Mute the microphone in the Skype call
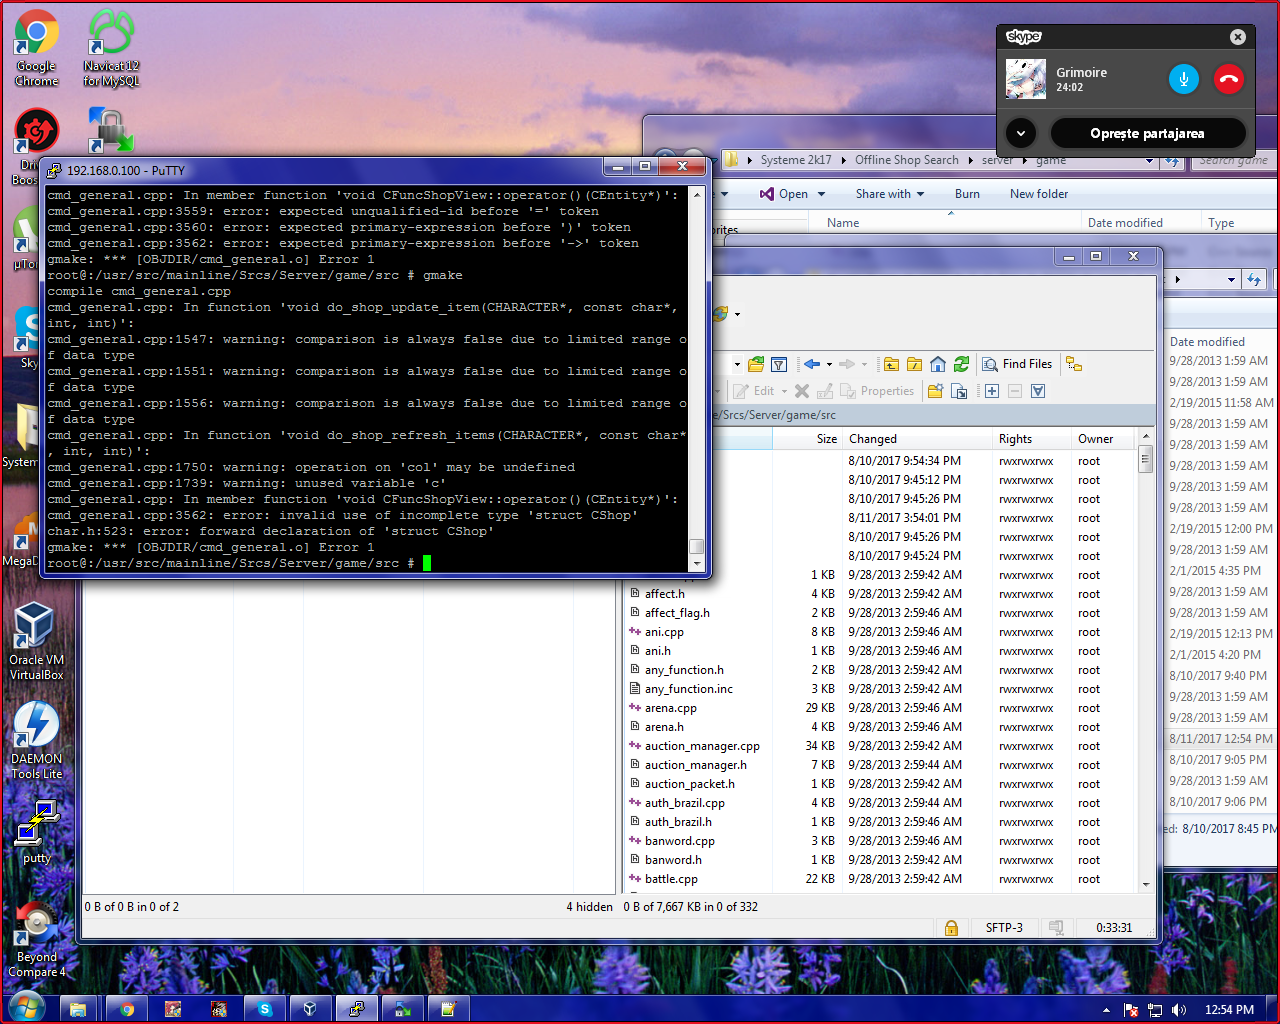Image resolution: width=1280 pixels, height=1024 pixels. [x=1184, y=79]
